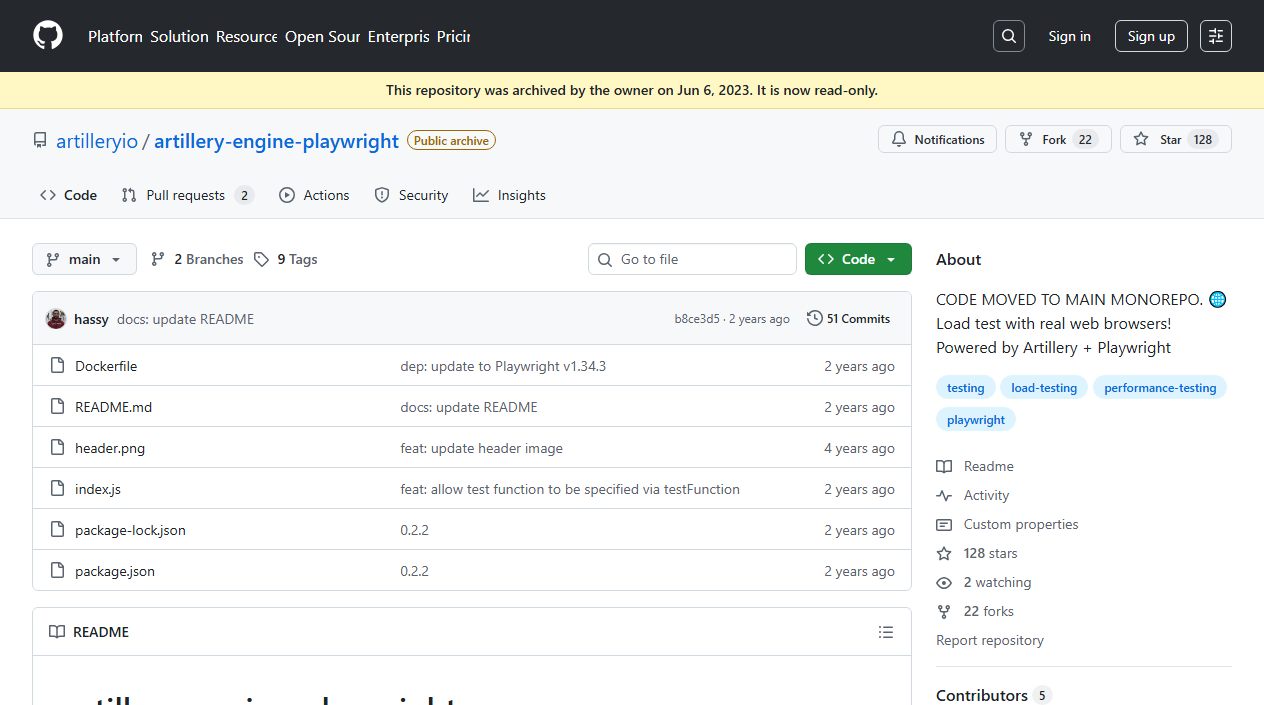Click the eye icon beside 2 watching
This screenshot has width=1264, height=705.
click(x=944, y=582)
